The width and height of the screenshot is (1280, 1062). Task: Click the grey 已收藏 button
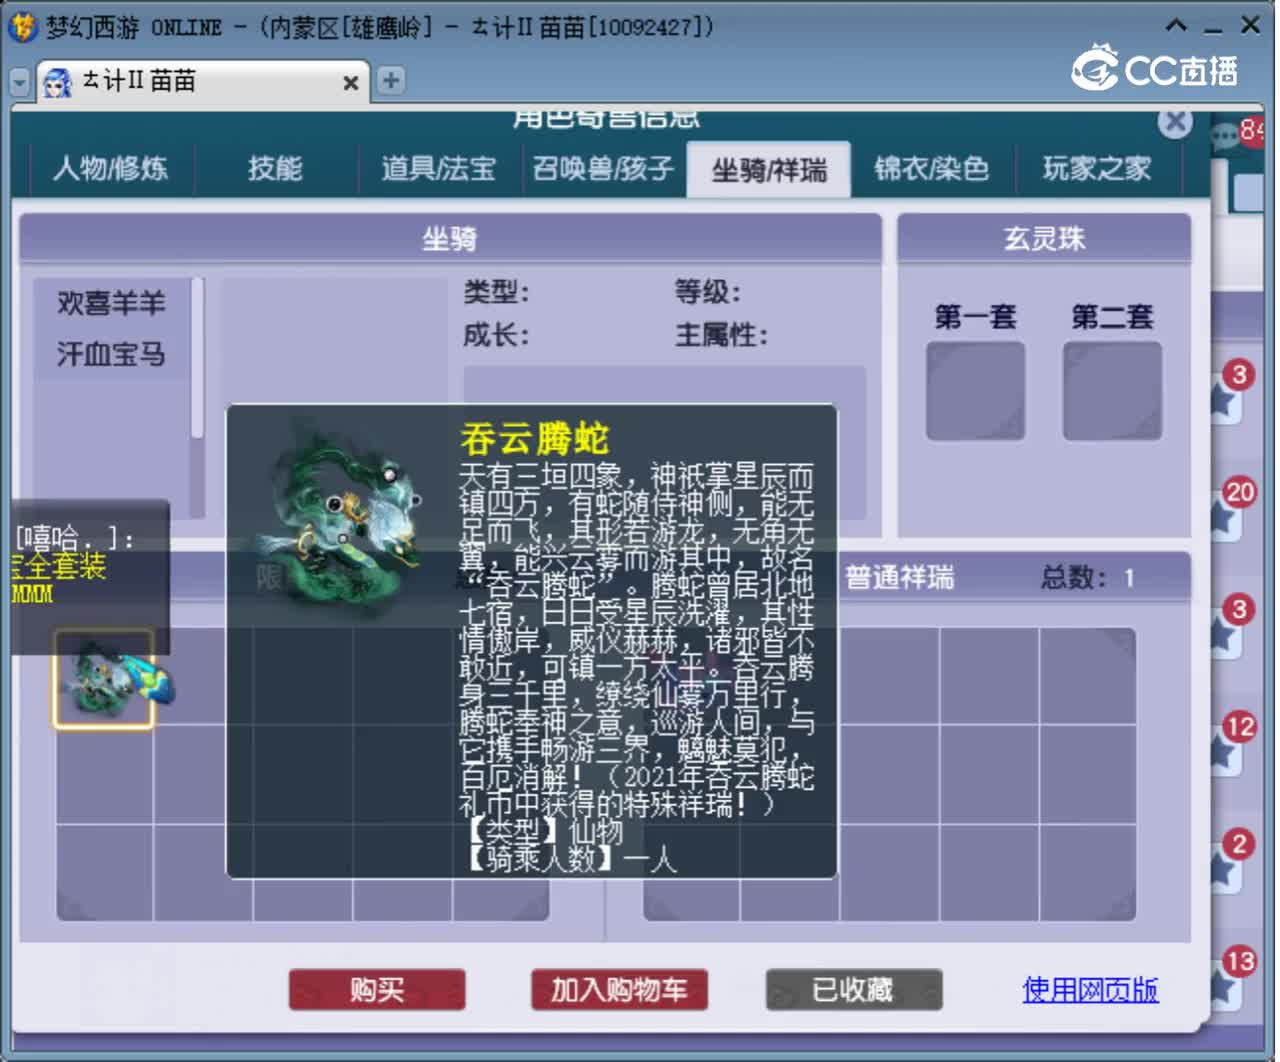[853, 990]
